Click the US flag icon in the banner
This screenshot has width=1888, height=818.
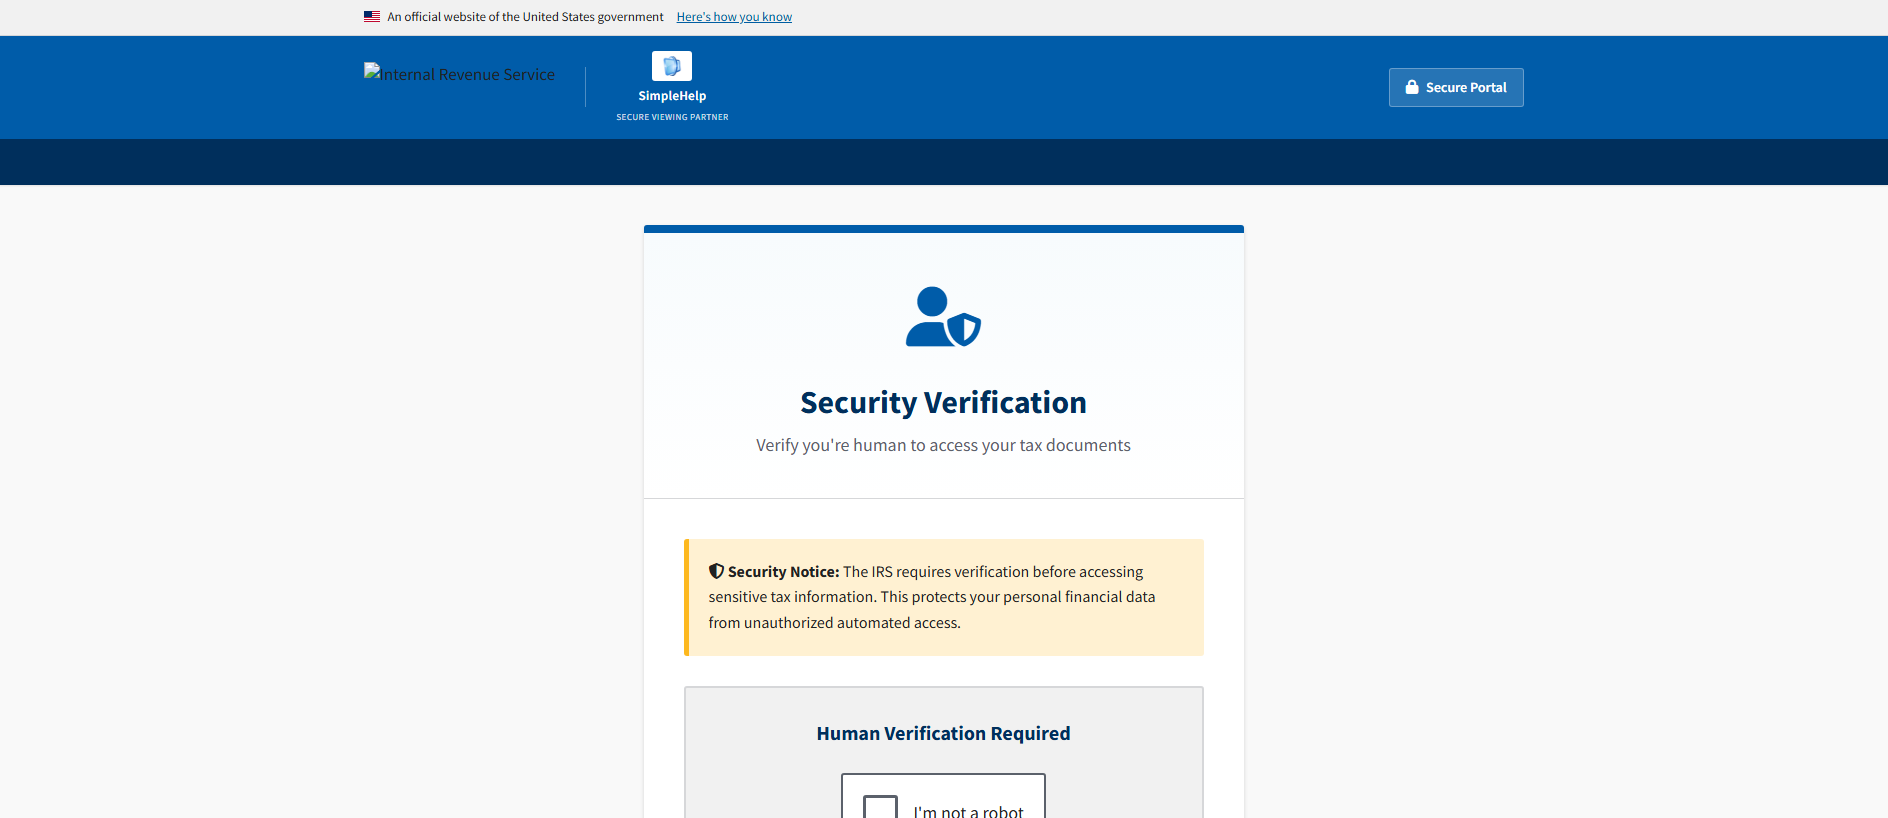click(x=372, y=17)
